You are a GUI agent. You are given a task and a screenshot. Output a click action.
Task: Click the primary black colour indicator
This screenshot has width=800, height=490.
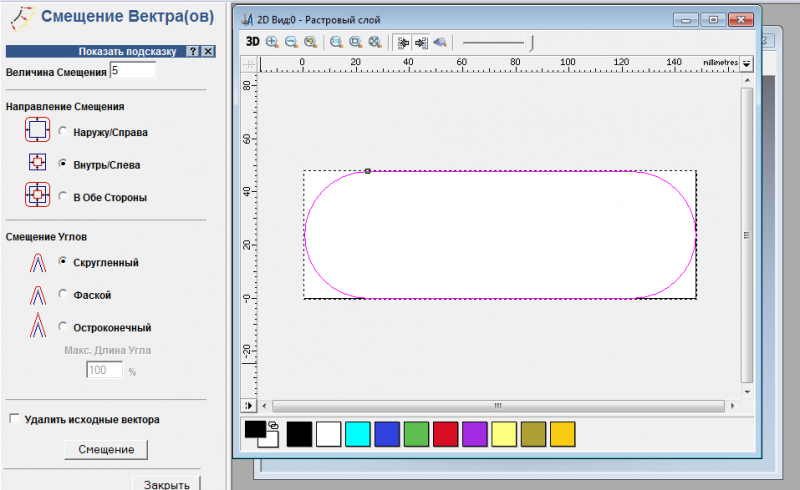tap(255, 429)
